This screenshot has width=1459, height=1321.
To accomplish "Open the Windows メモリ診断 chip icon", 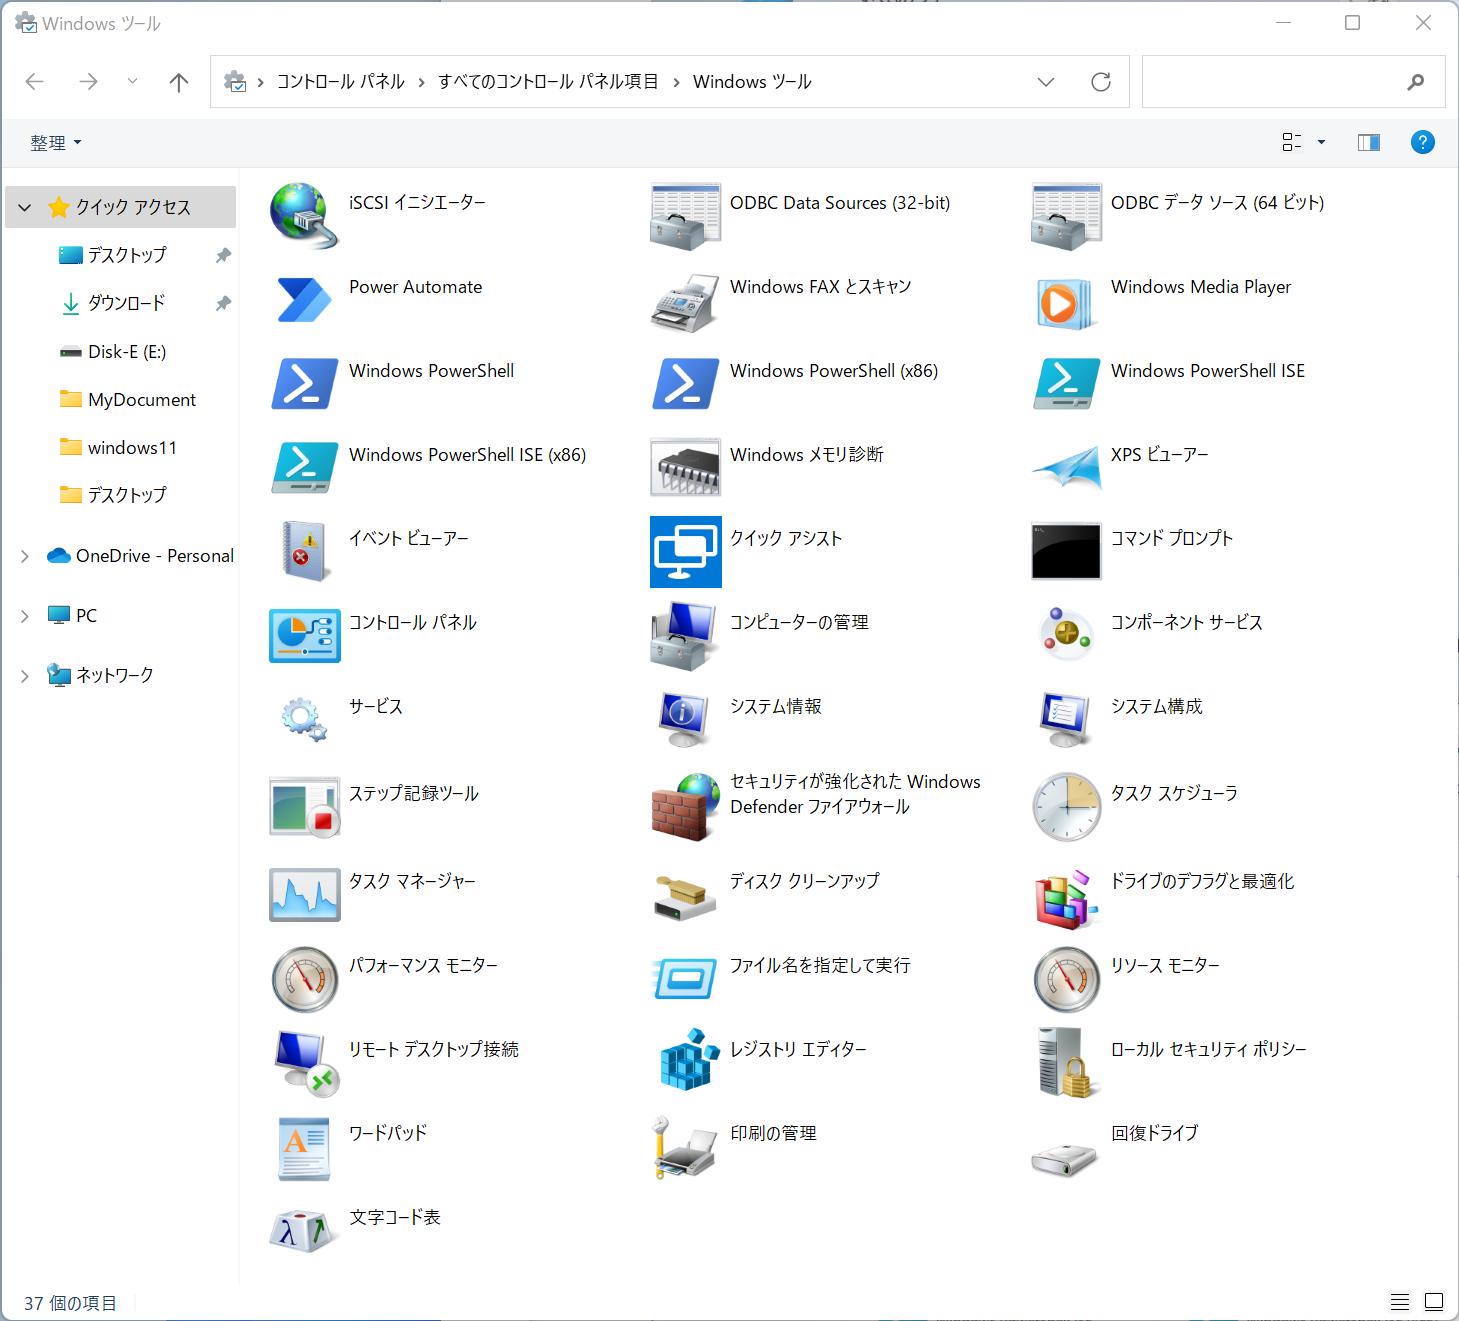I will (x=685, y=468).
